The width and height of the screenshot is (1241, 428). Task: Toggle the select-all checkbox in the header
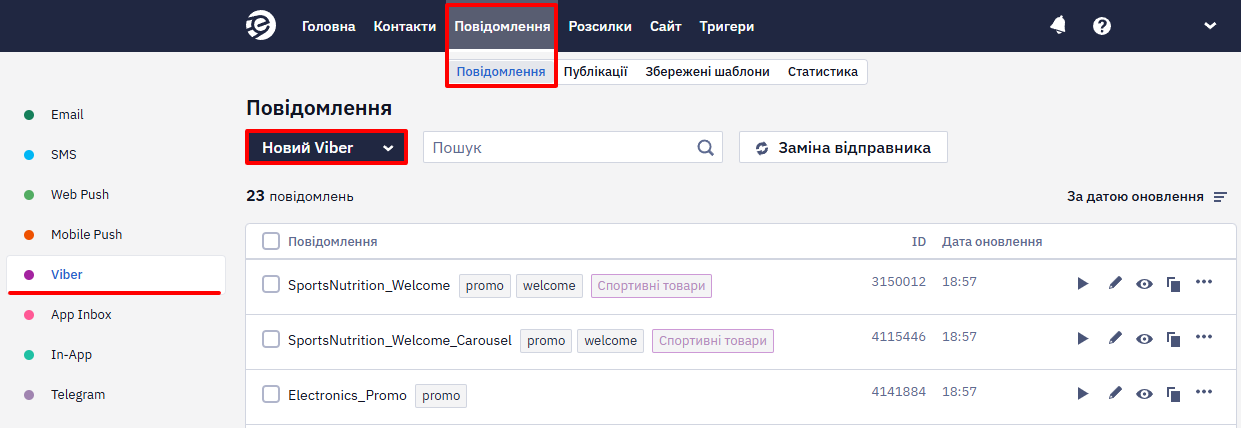coord(271,241)
